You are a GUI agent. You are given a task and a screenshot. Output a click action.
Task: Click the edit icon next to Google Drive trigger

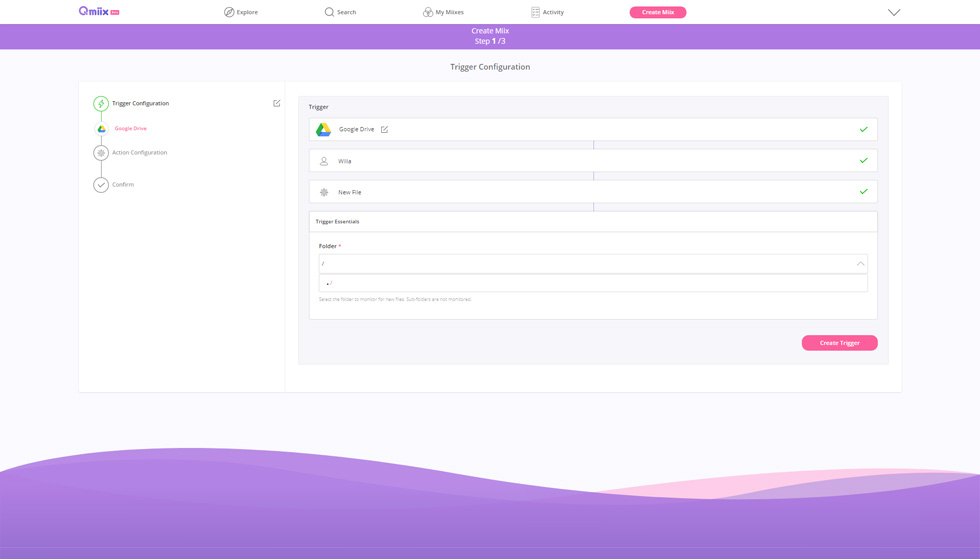[385, 129]
